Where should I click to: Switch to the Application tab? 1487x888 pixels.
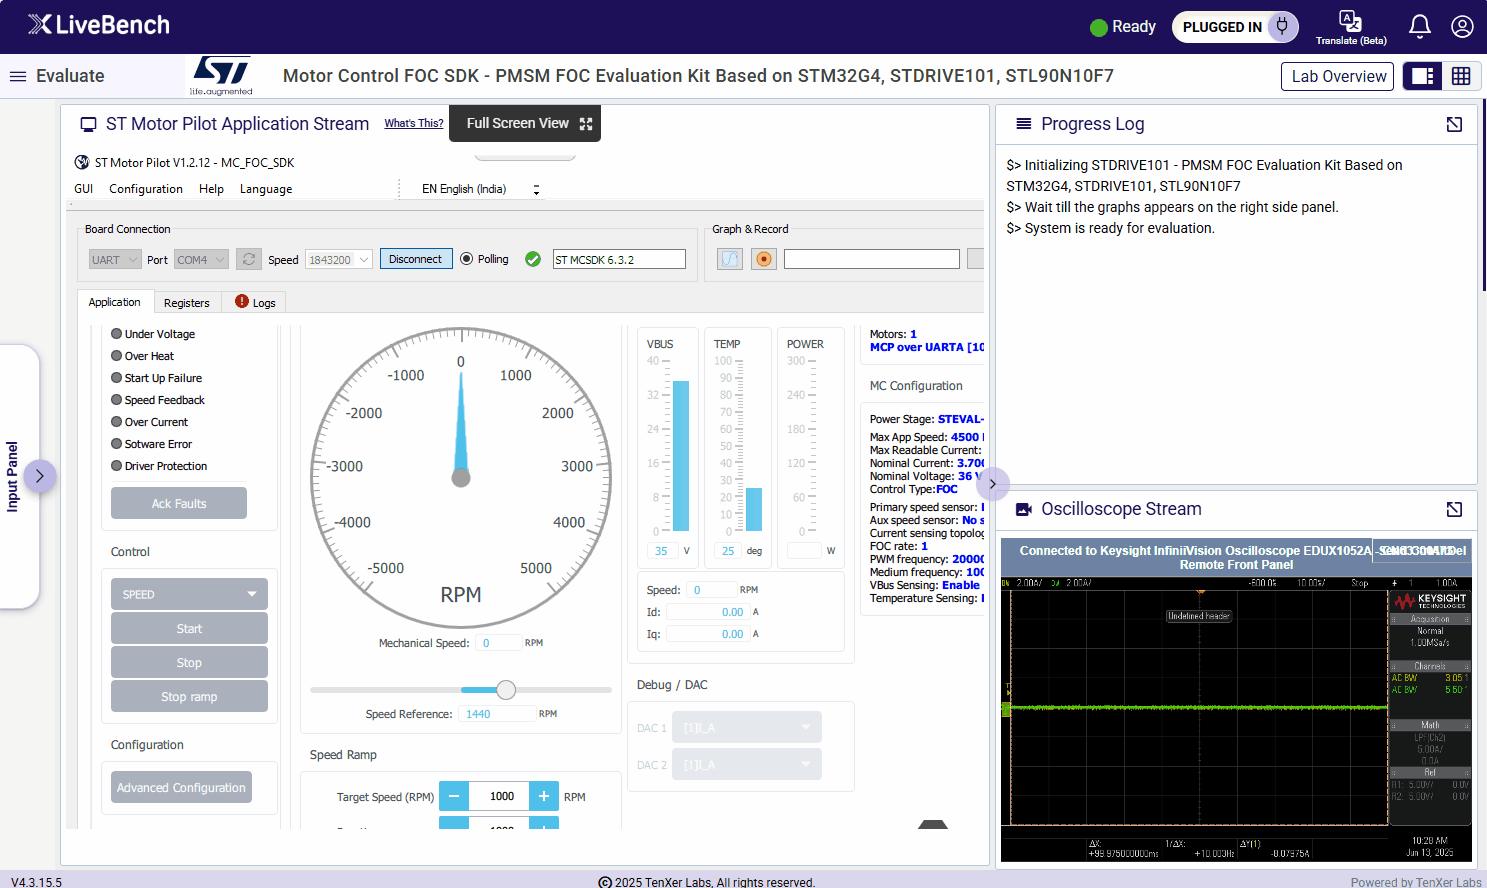coord(115,302)
